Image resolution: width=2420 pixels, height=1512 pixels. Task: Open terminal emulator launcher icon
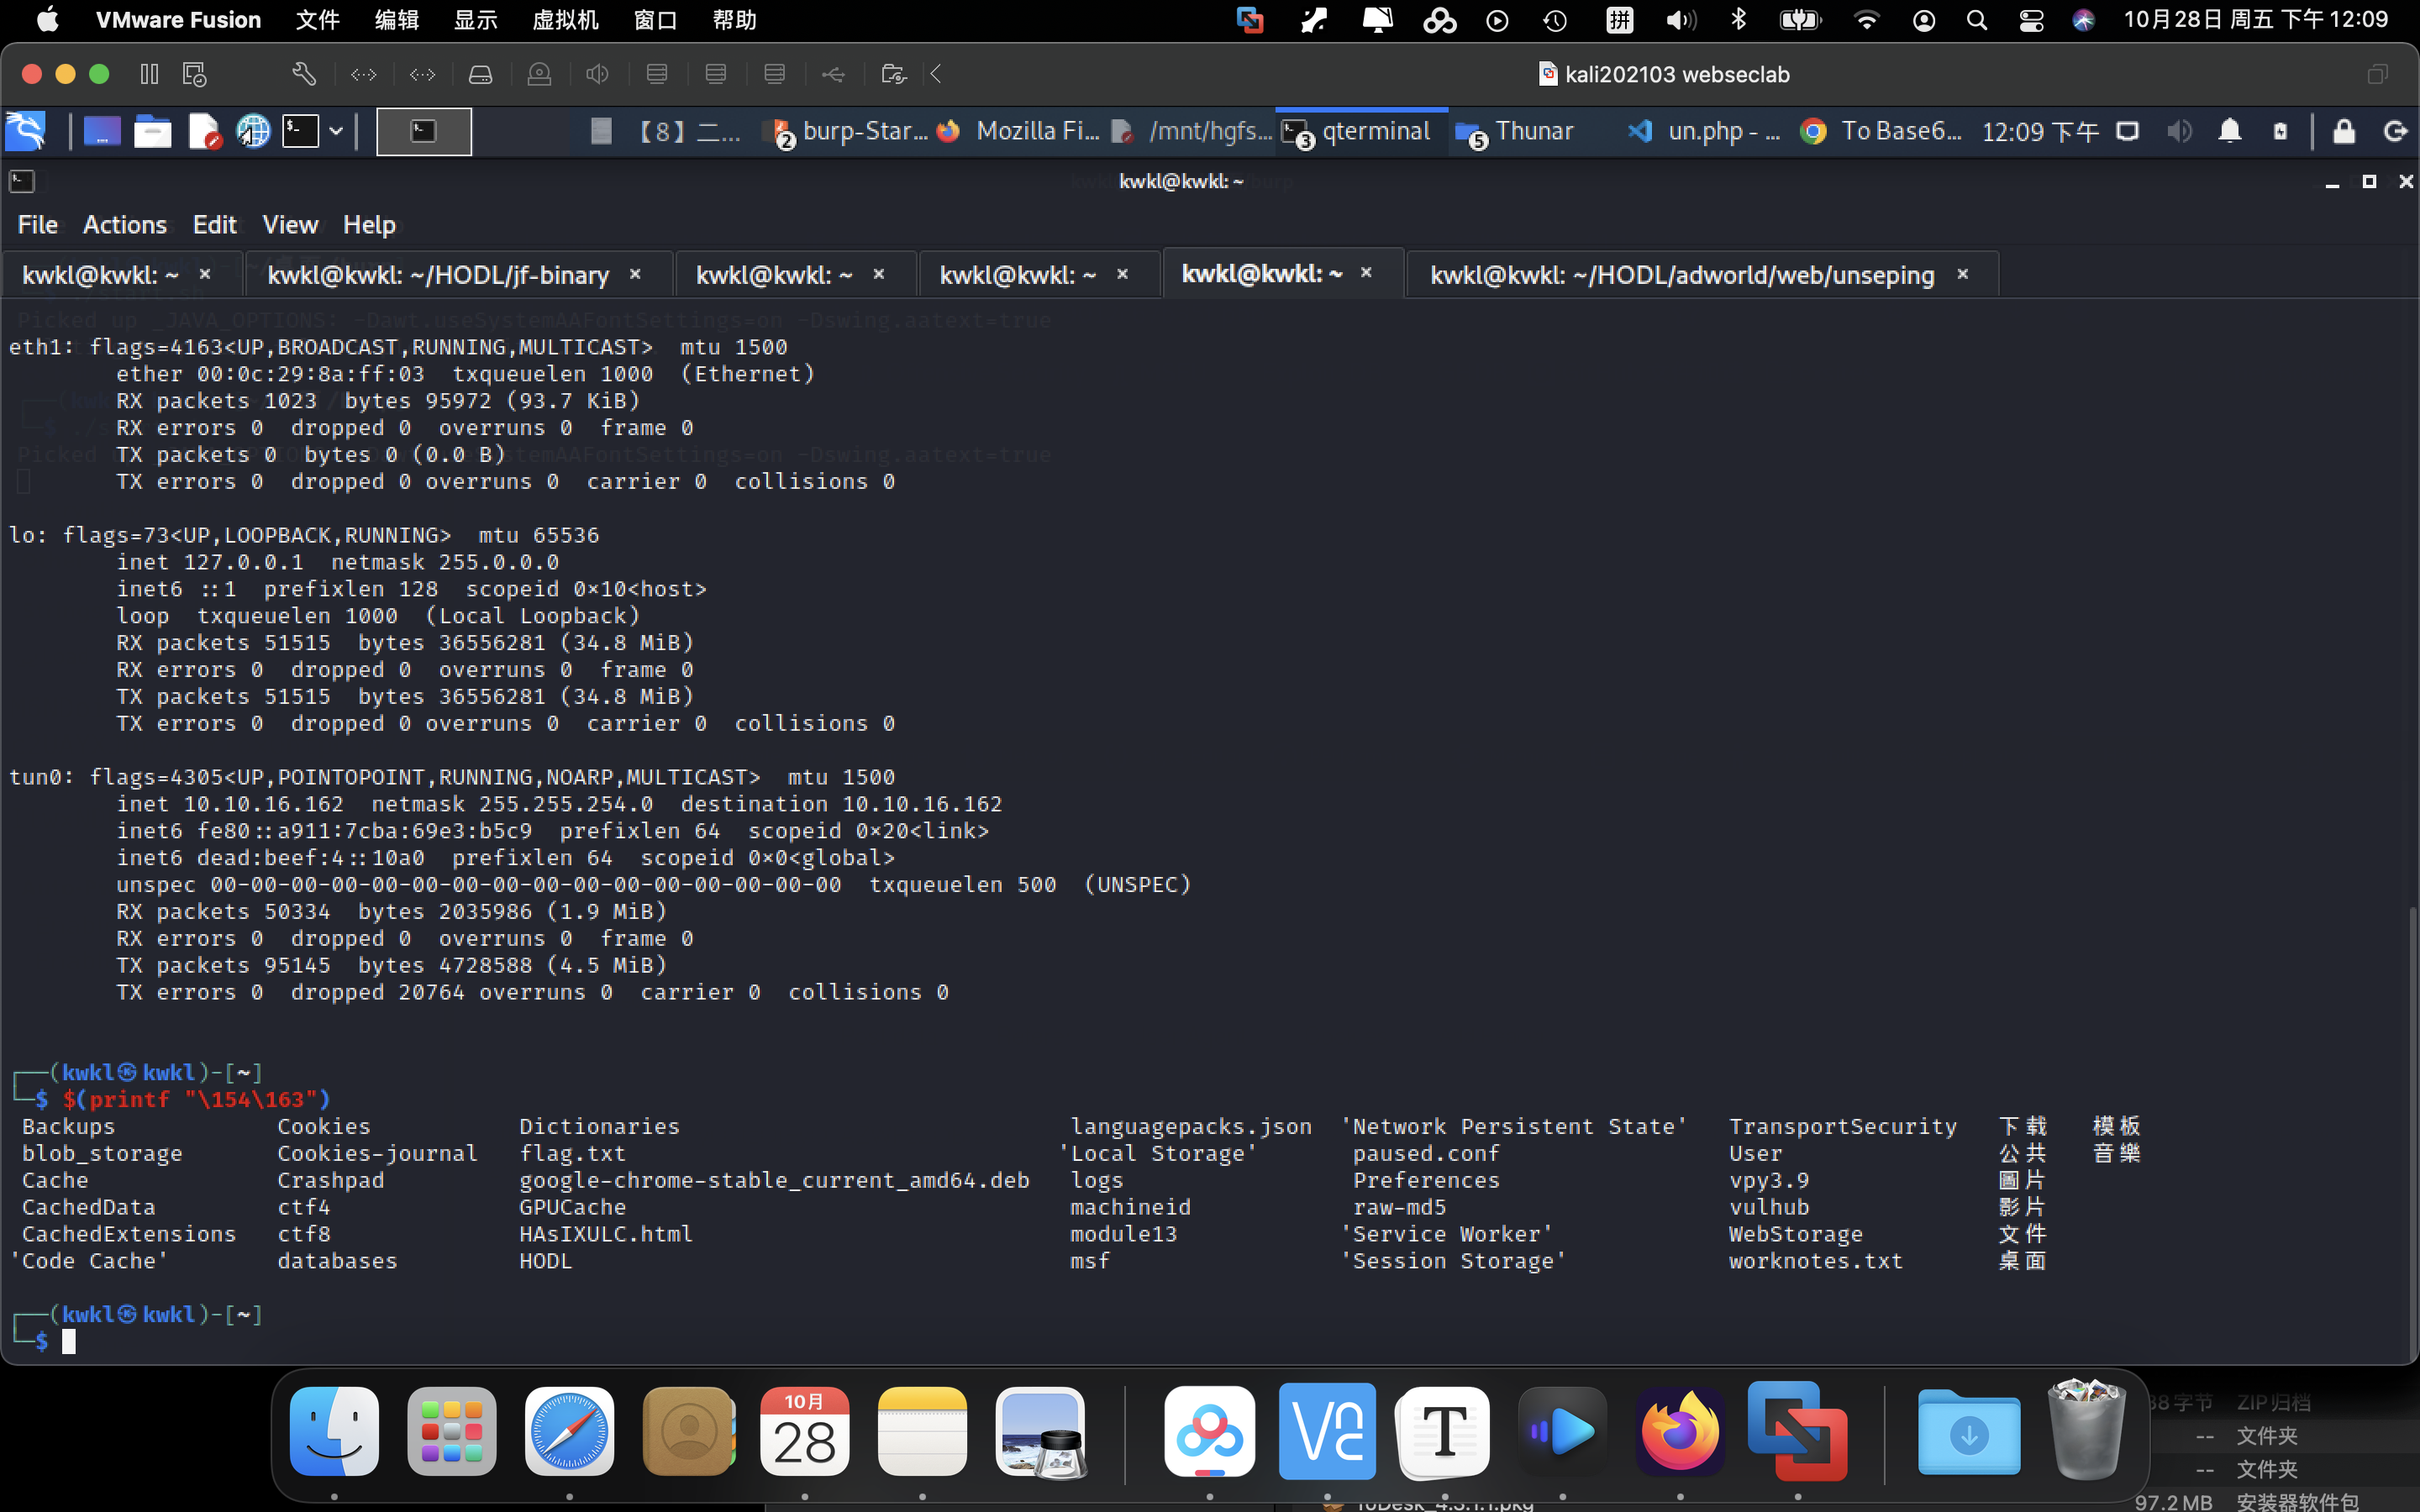[300, 131]
